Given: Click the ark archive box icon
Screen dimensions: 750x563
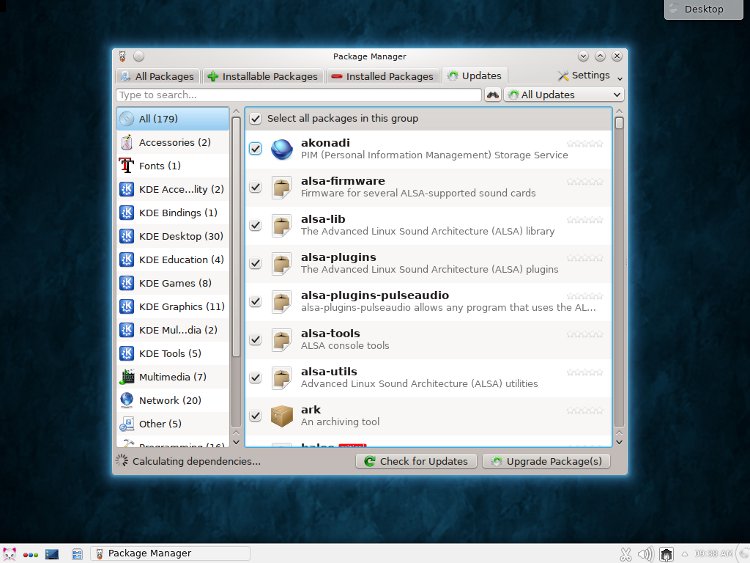Looking at the screenshot, I should tap(282, 415).
